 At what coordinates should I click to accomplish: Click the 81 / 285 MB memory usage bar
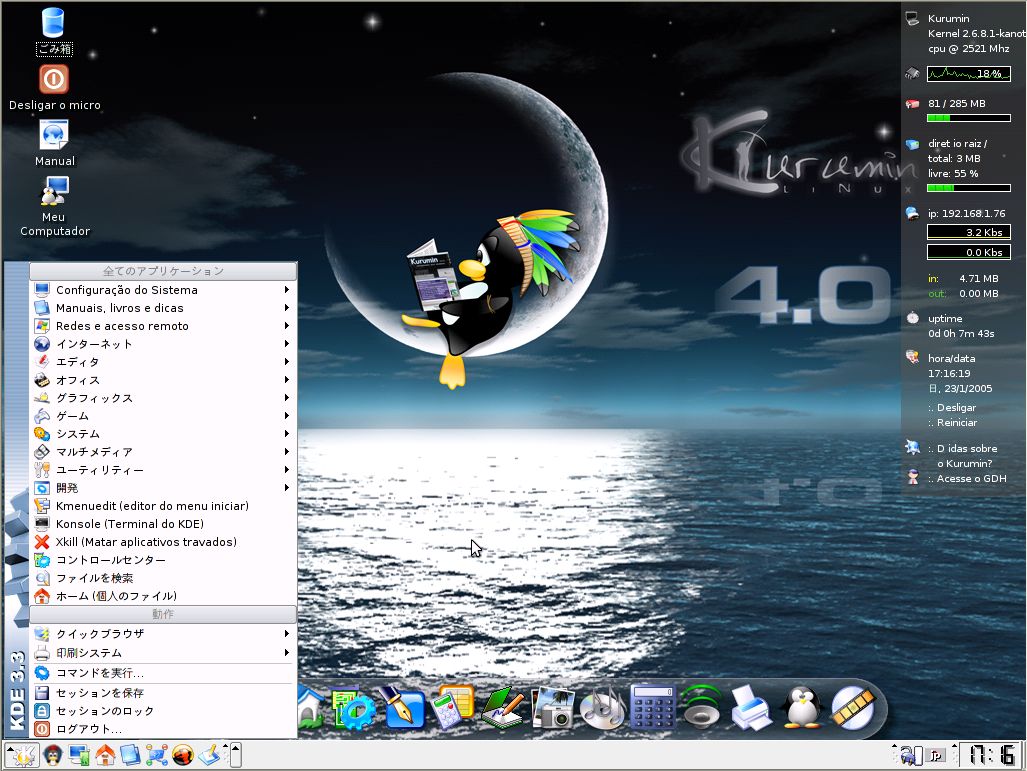click(x=969, y=118)
